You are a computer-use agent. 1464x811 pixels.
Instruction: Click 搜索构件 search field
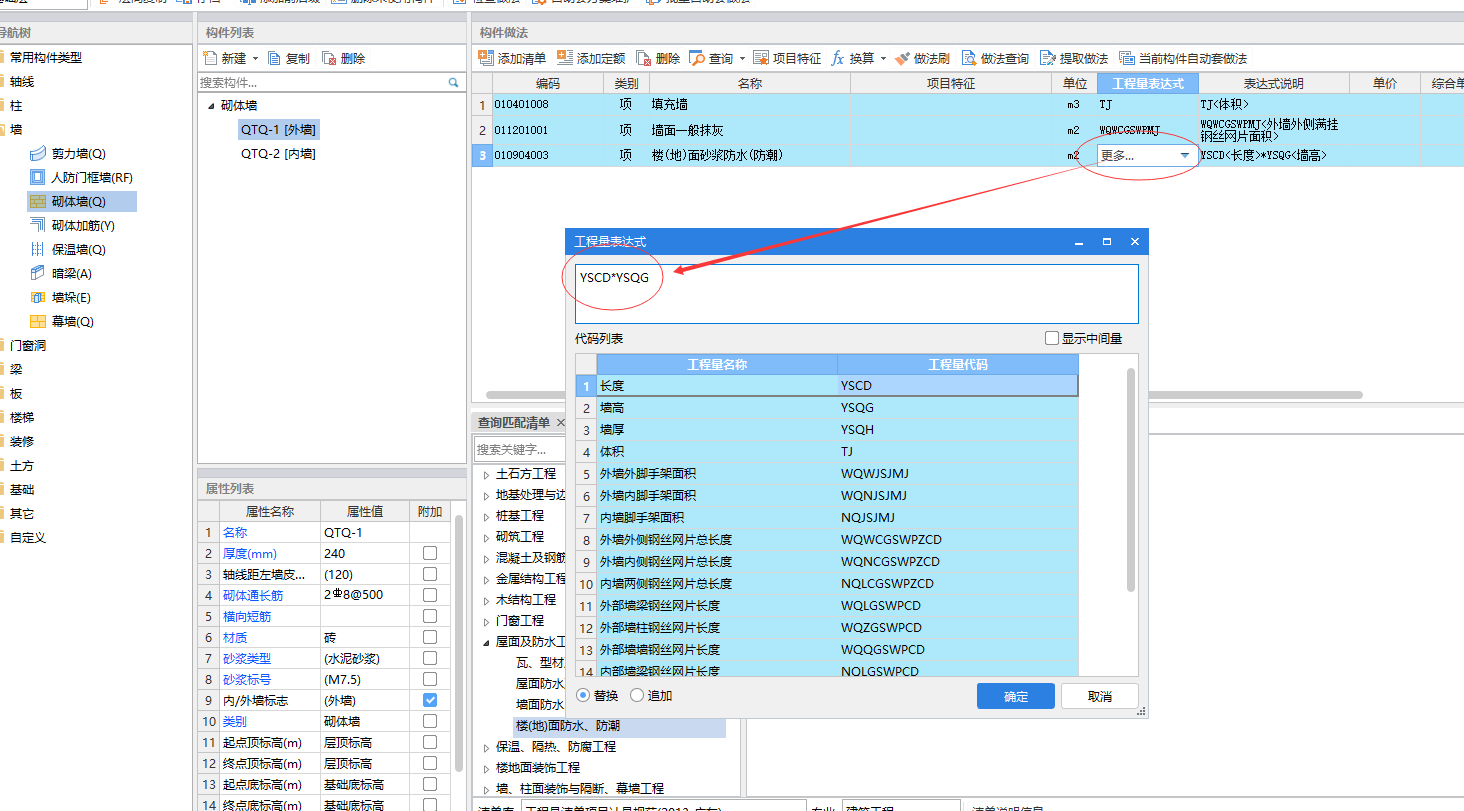pos(322,83)
